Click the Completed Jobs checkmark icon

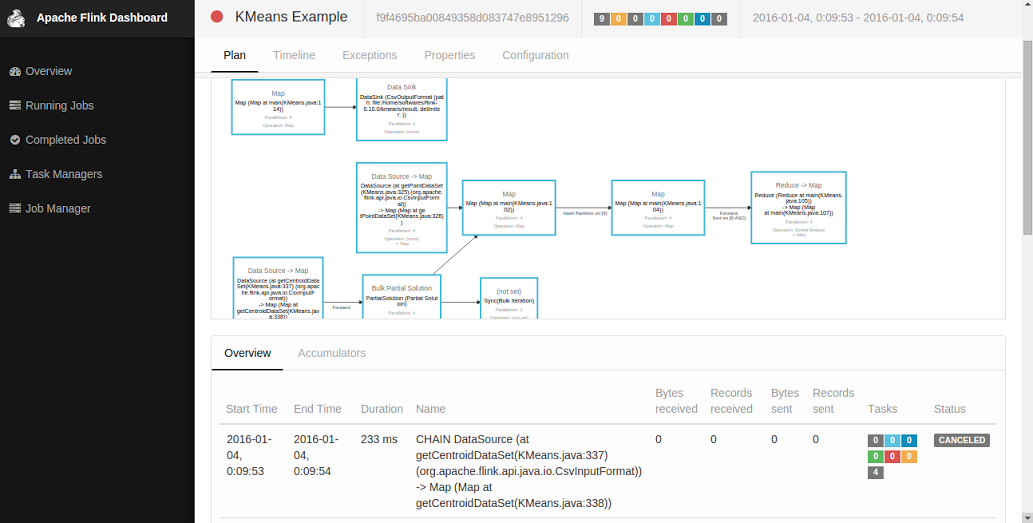[15, 140]
